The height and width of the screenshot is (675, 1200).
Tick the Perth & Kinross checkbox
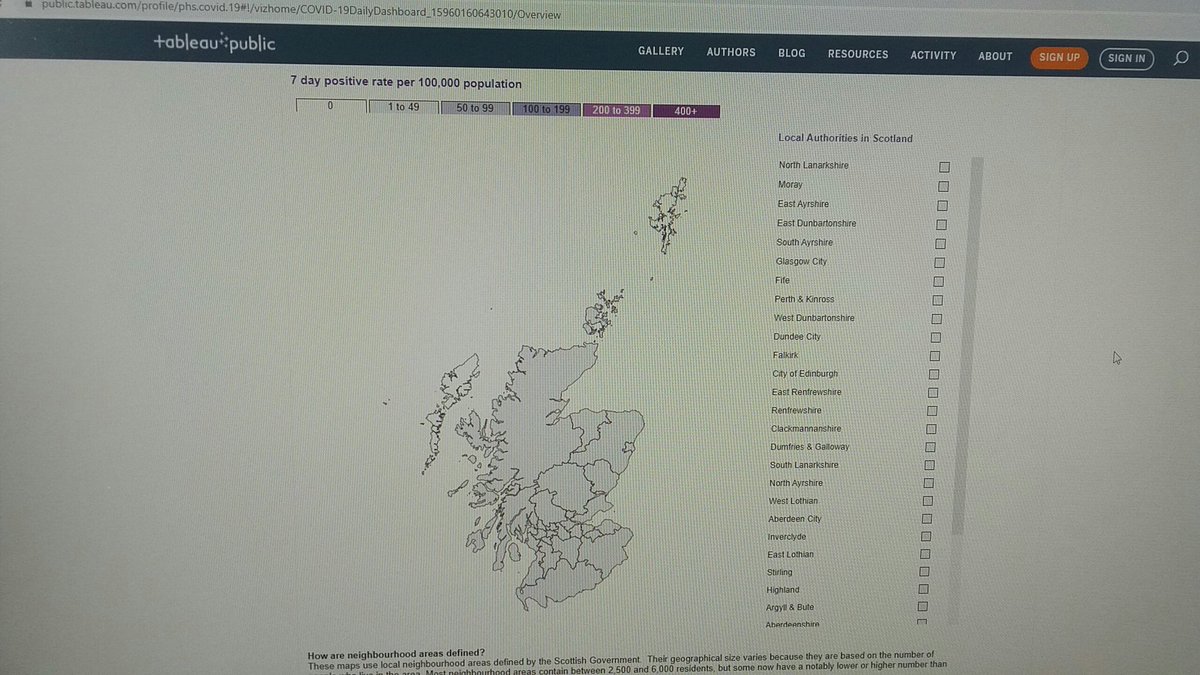point(937,300)
